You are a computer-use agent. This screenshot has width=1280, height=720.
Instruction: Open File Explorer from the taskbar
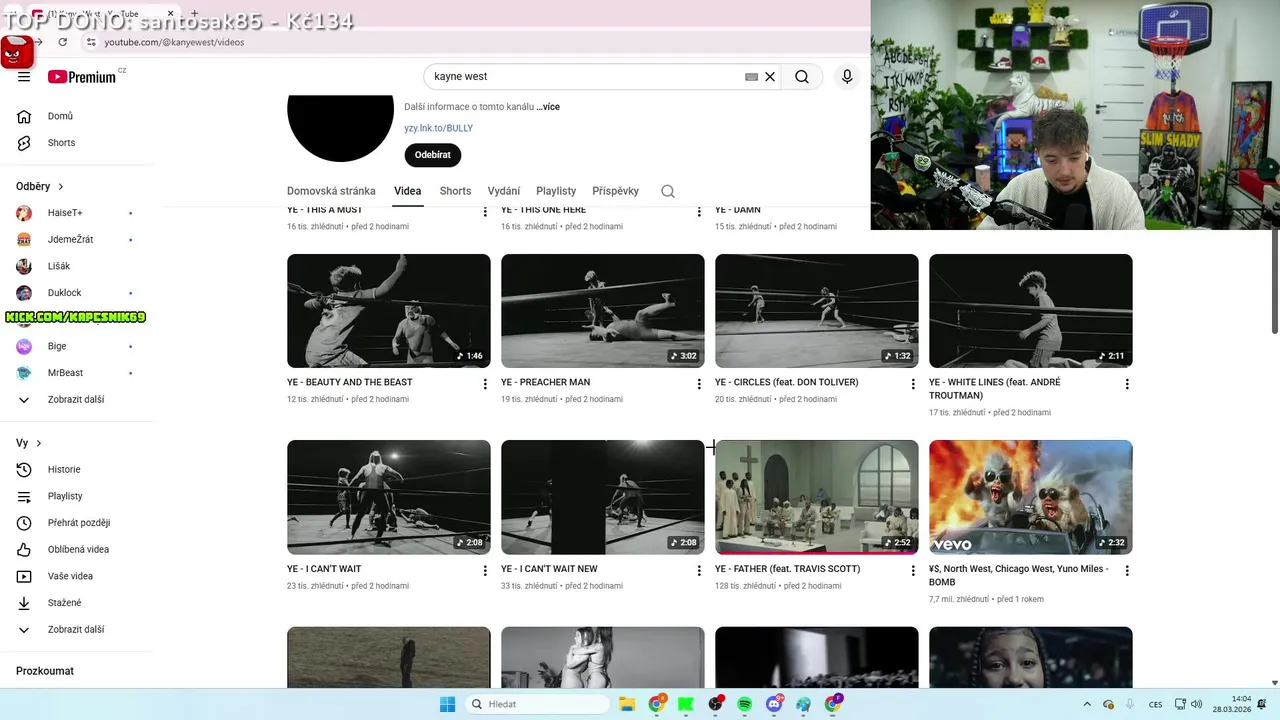click(627, 704)
